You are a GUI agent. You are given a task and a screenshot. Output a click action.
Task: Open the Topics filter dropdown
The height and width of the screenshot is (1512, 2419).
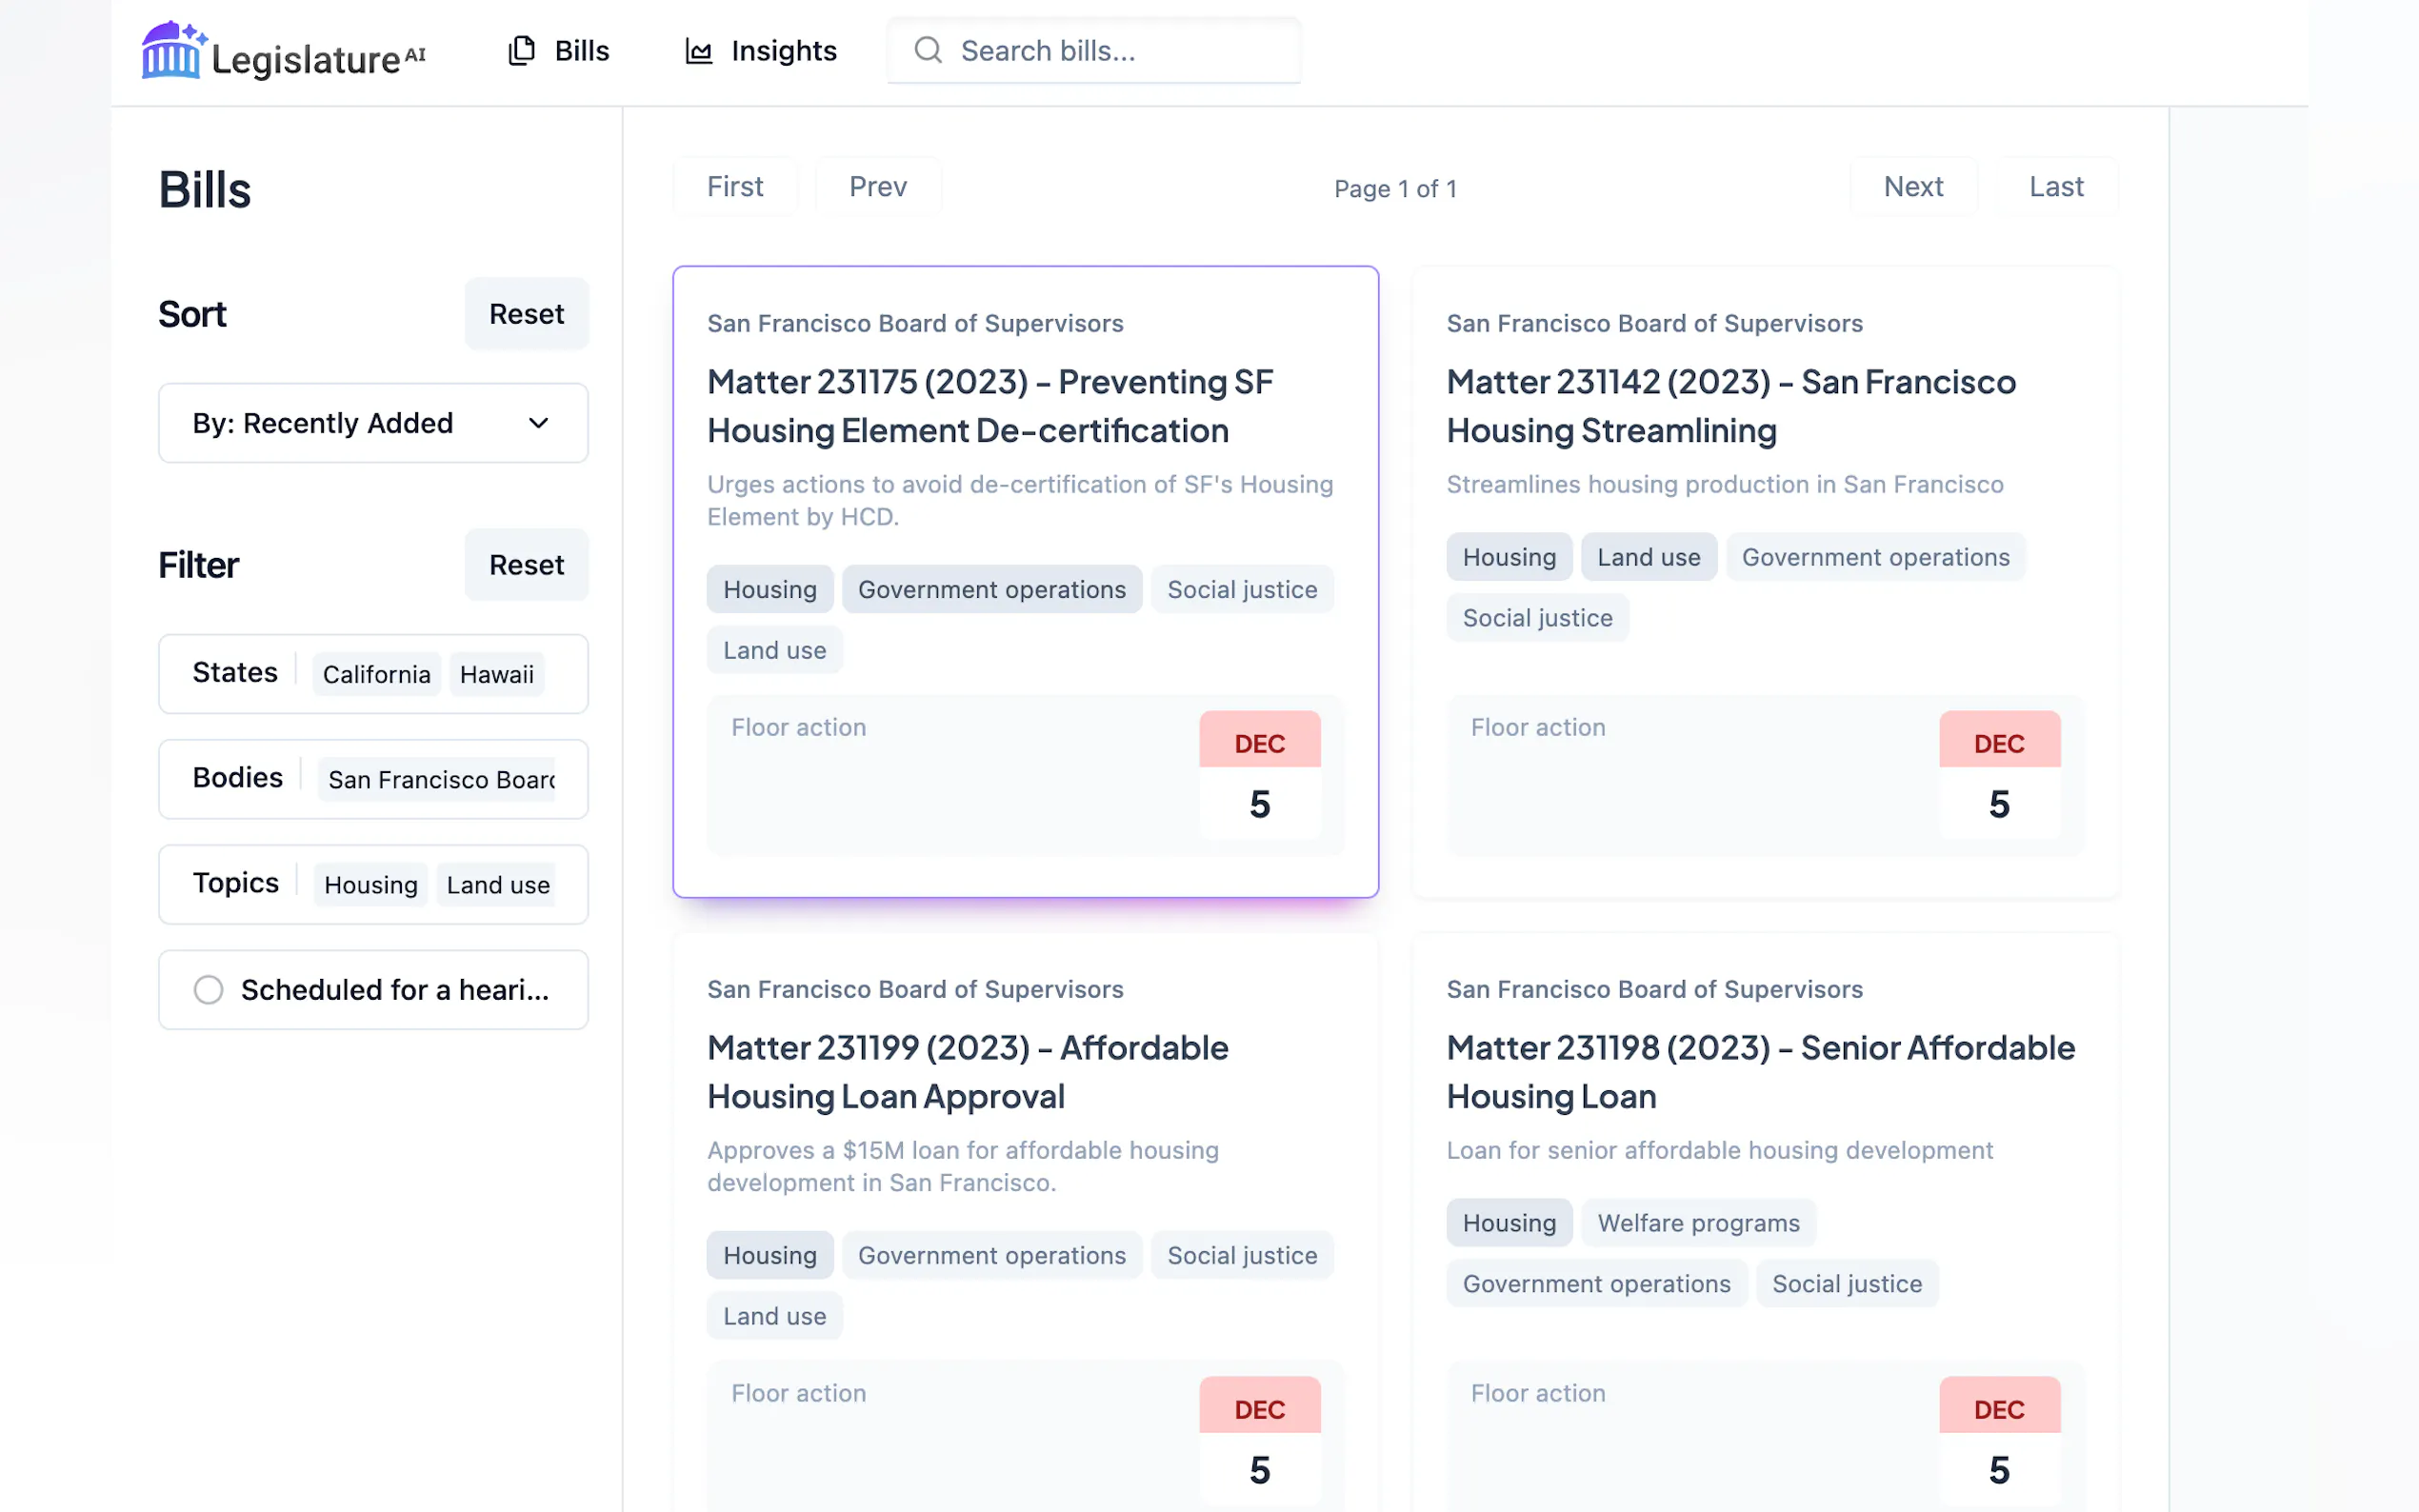pyautogui.click(x=372, y=884)
